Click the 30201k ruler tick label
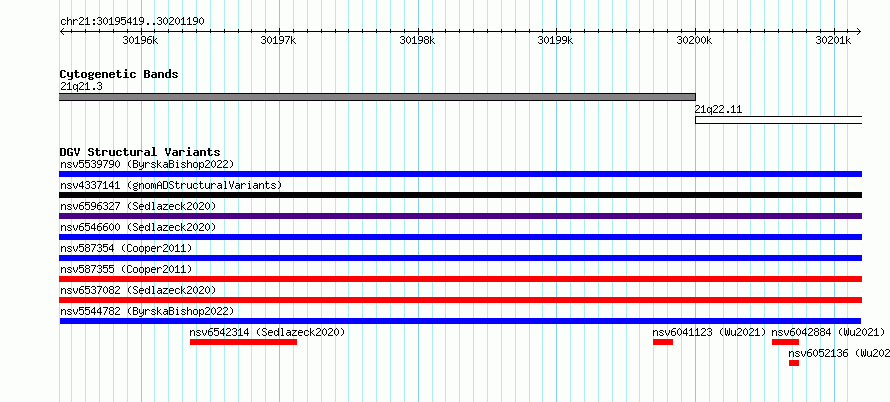Screen dimensions: 890x402 tap(833, 40)
